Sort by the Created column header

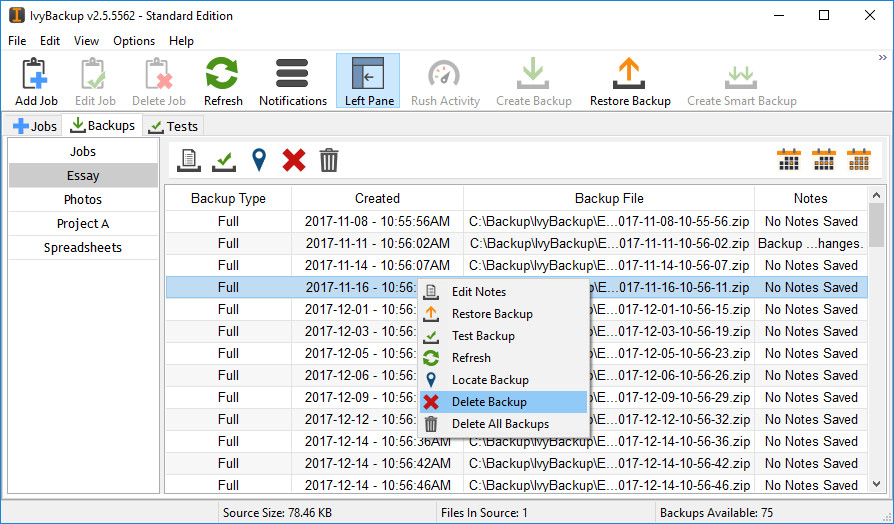377,198
